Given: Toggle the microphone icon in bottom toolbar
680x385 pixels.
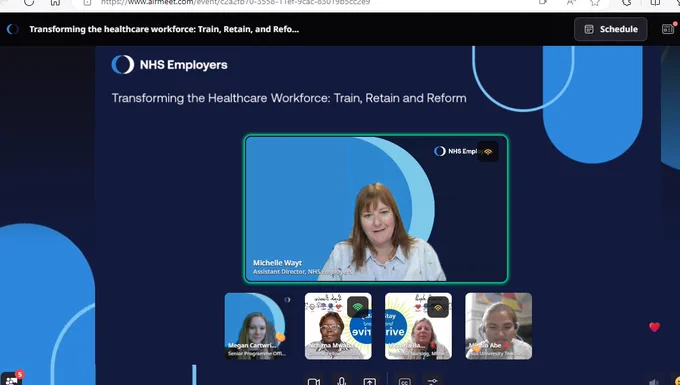Looking at the screenshot, I should [342, 382].
